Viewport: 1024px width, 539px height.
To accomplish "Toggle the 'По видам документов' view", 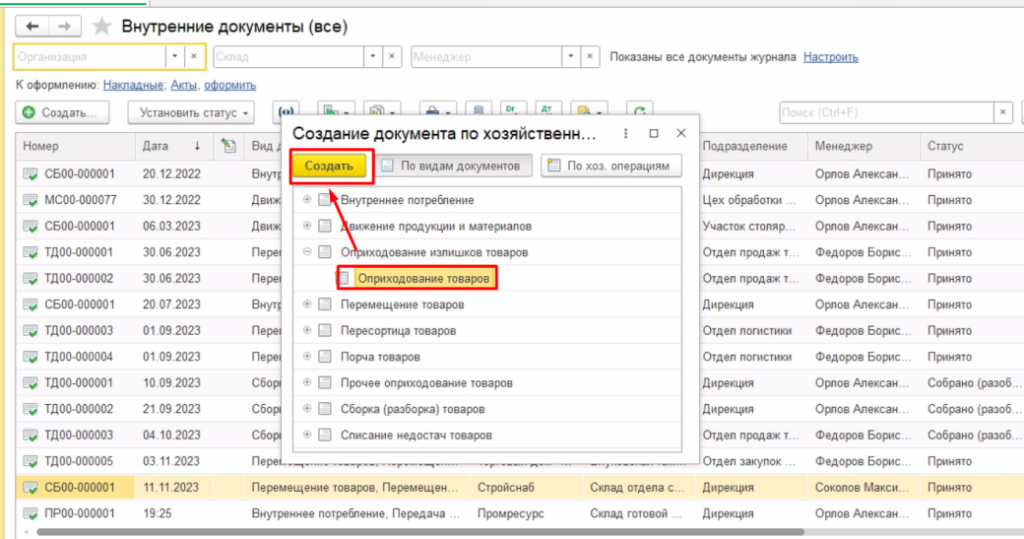I will (x=456, y=166).
